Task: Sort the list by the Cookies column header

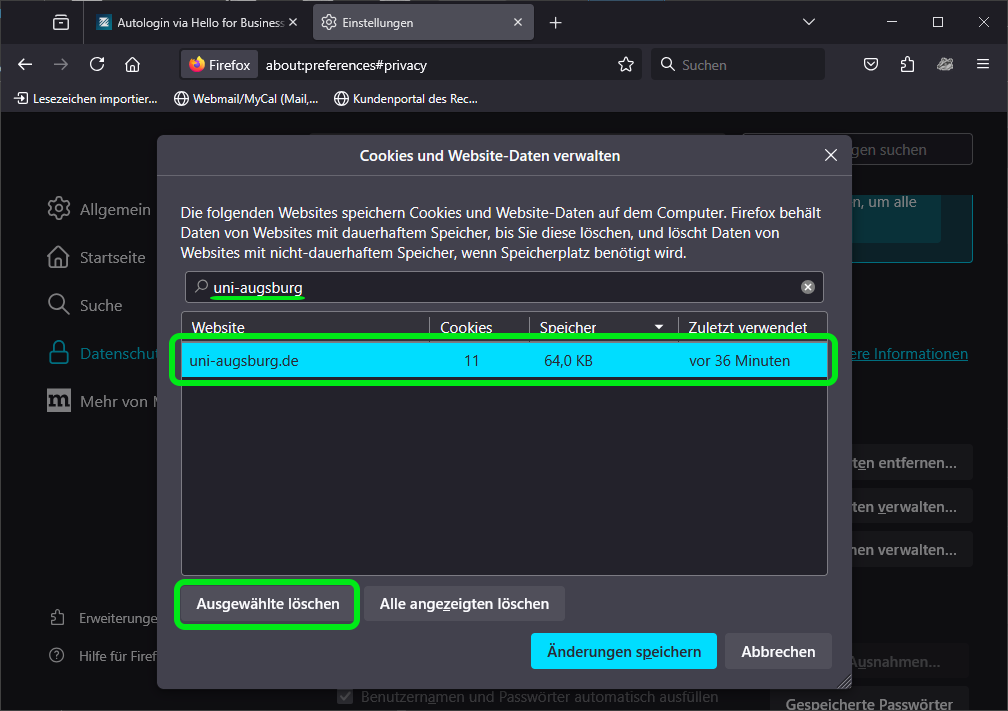Action: click(x=467, y=327)
